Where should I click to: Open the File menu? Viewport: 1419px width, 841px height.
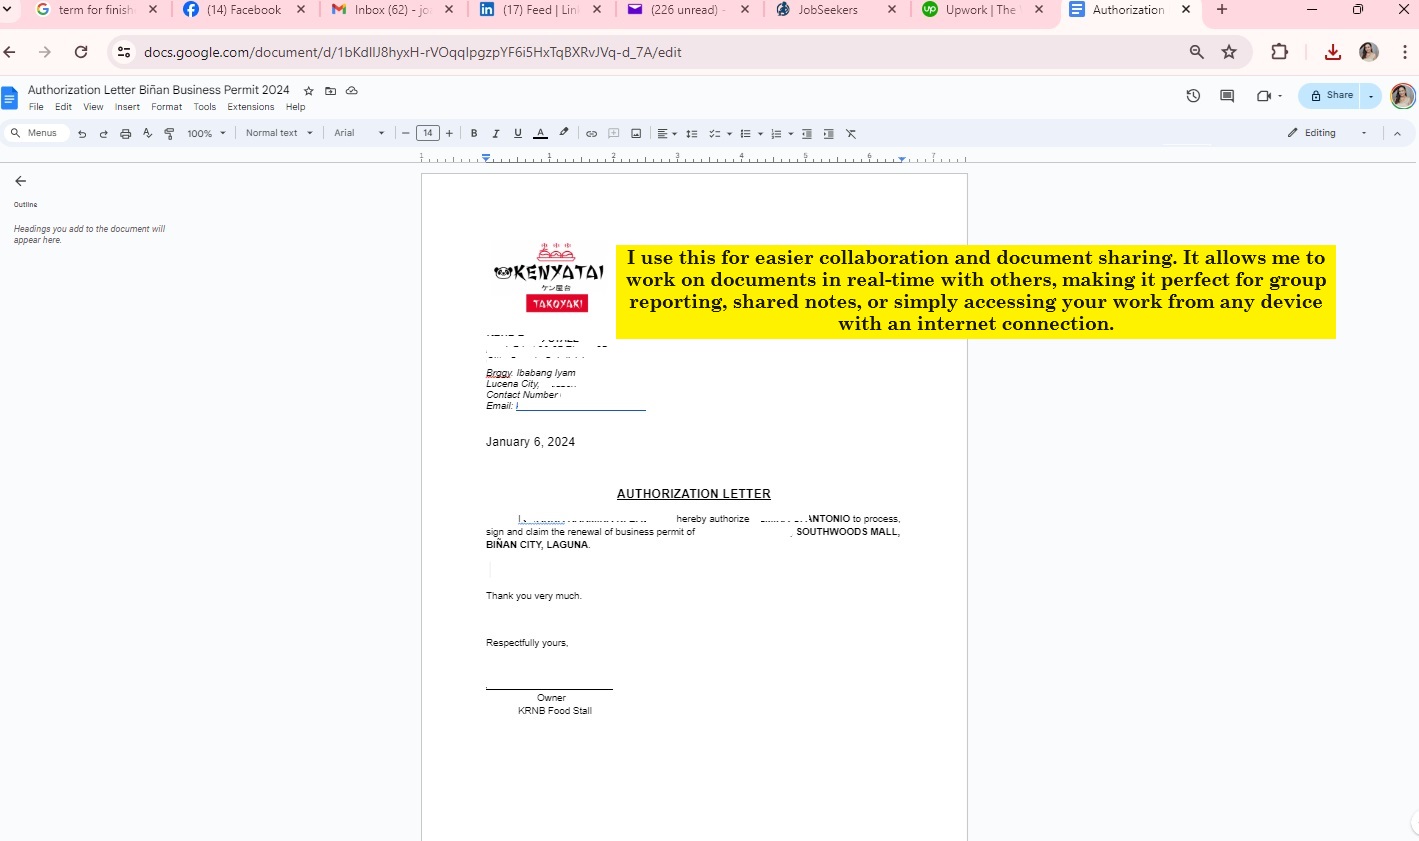[x=36, y=107]
